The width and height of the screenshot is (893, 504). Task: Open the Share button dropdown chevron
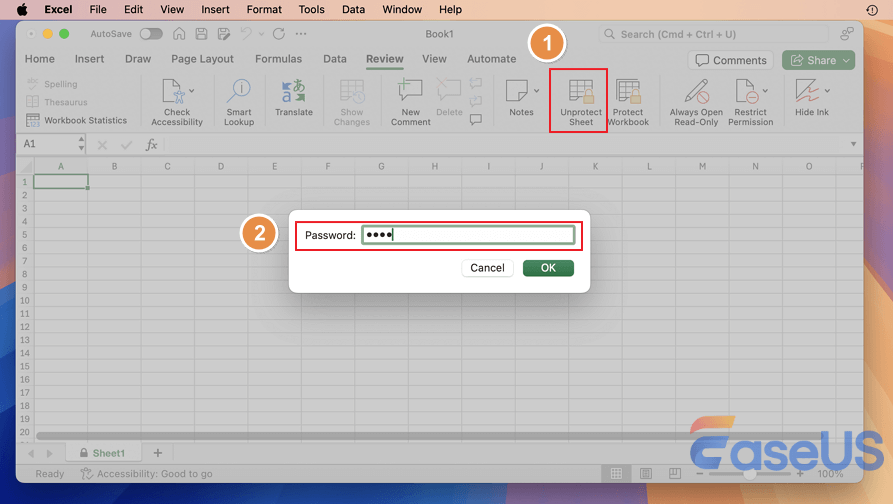point(846,60)
